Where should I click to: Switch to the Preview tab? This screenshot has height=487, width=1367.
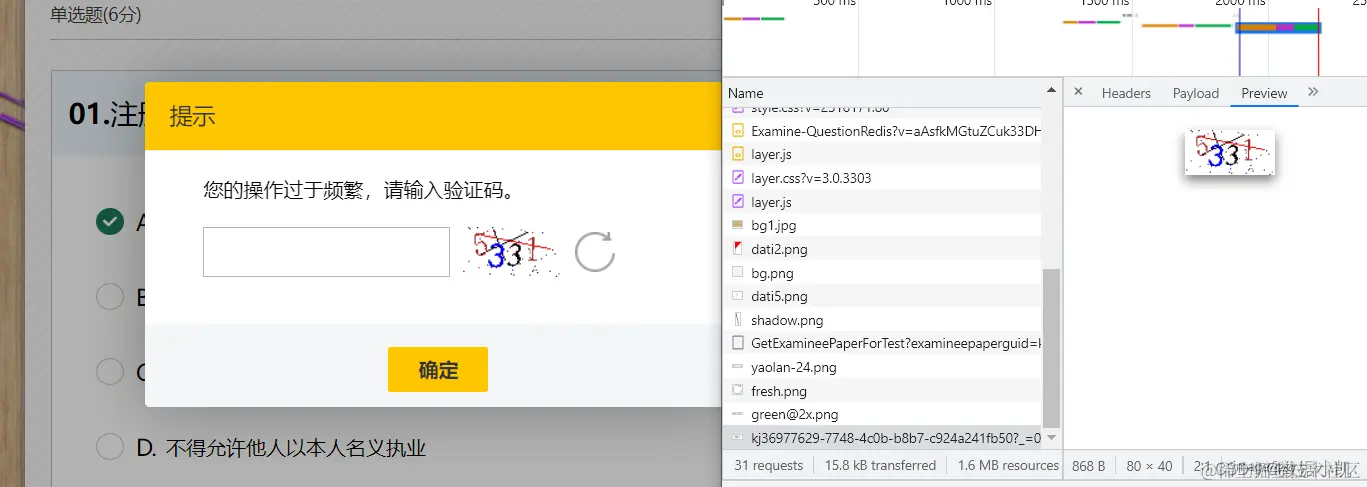pos(1264,93)
